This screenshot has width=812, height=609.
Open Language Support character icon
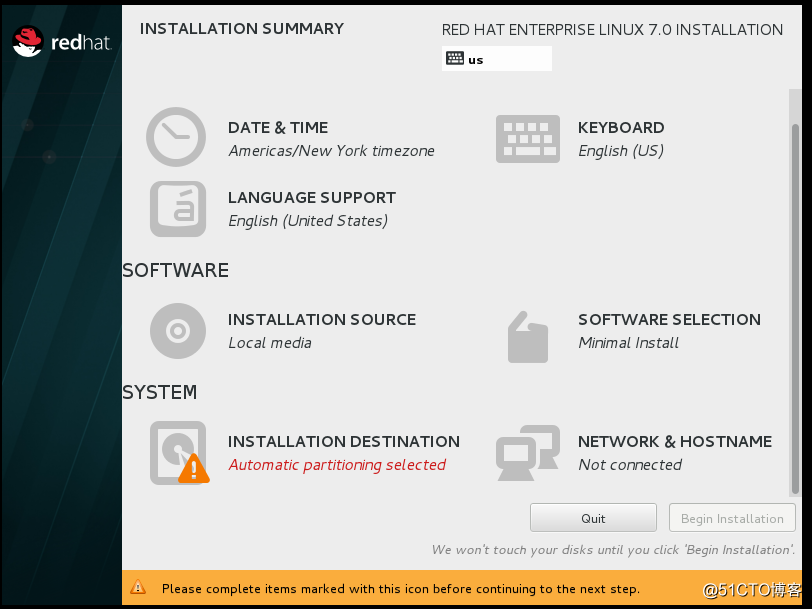(x=178, y=209)
